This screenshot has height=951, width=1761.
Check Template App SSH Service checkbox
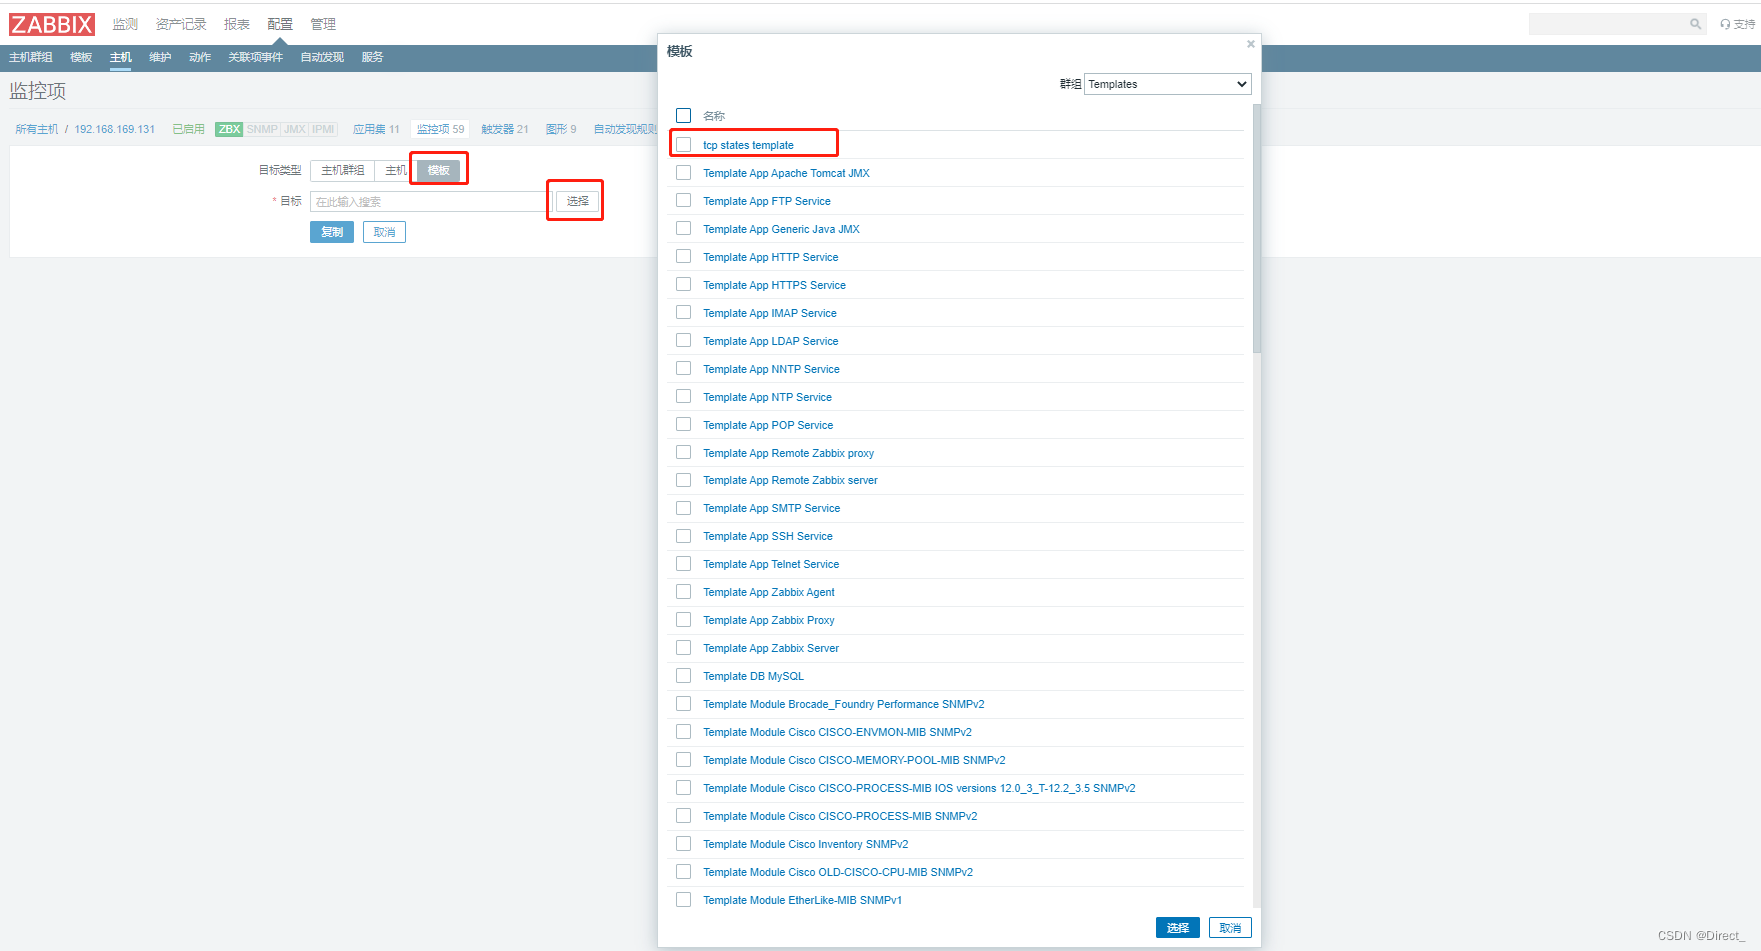(x=684, y=536)
